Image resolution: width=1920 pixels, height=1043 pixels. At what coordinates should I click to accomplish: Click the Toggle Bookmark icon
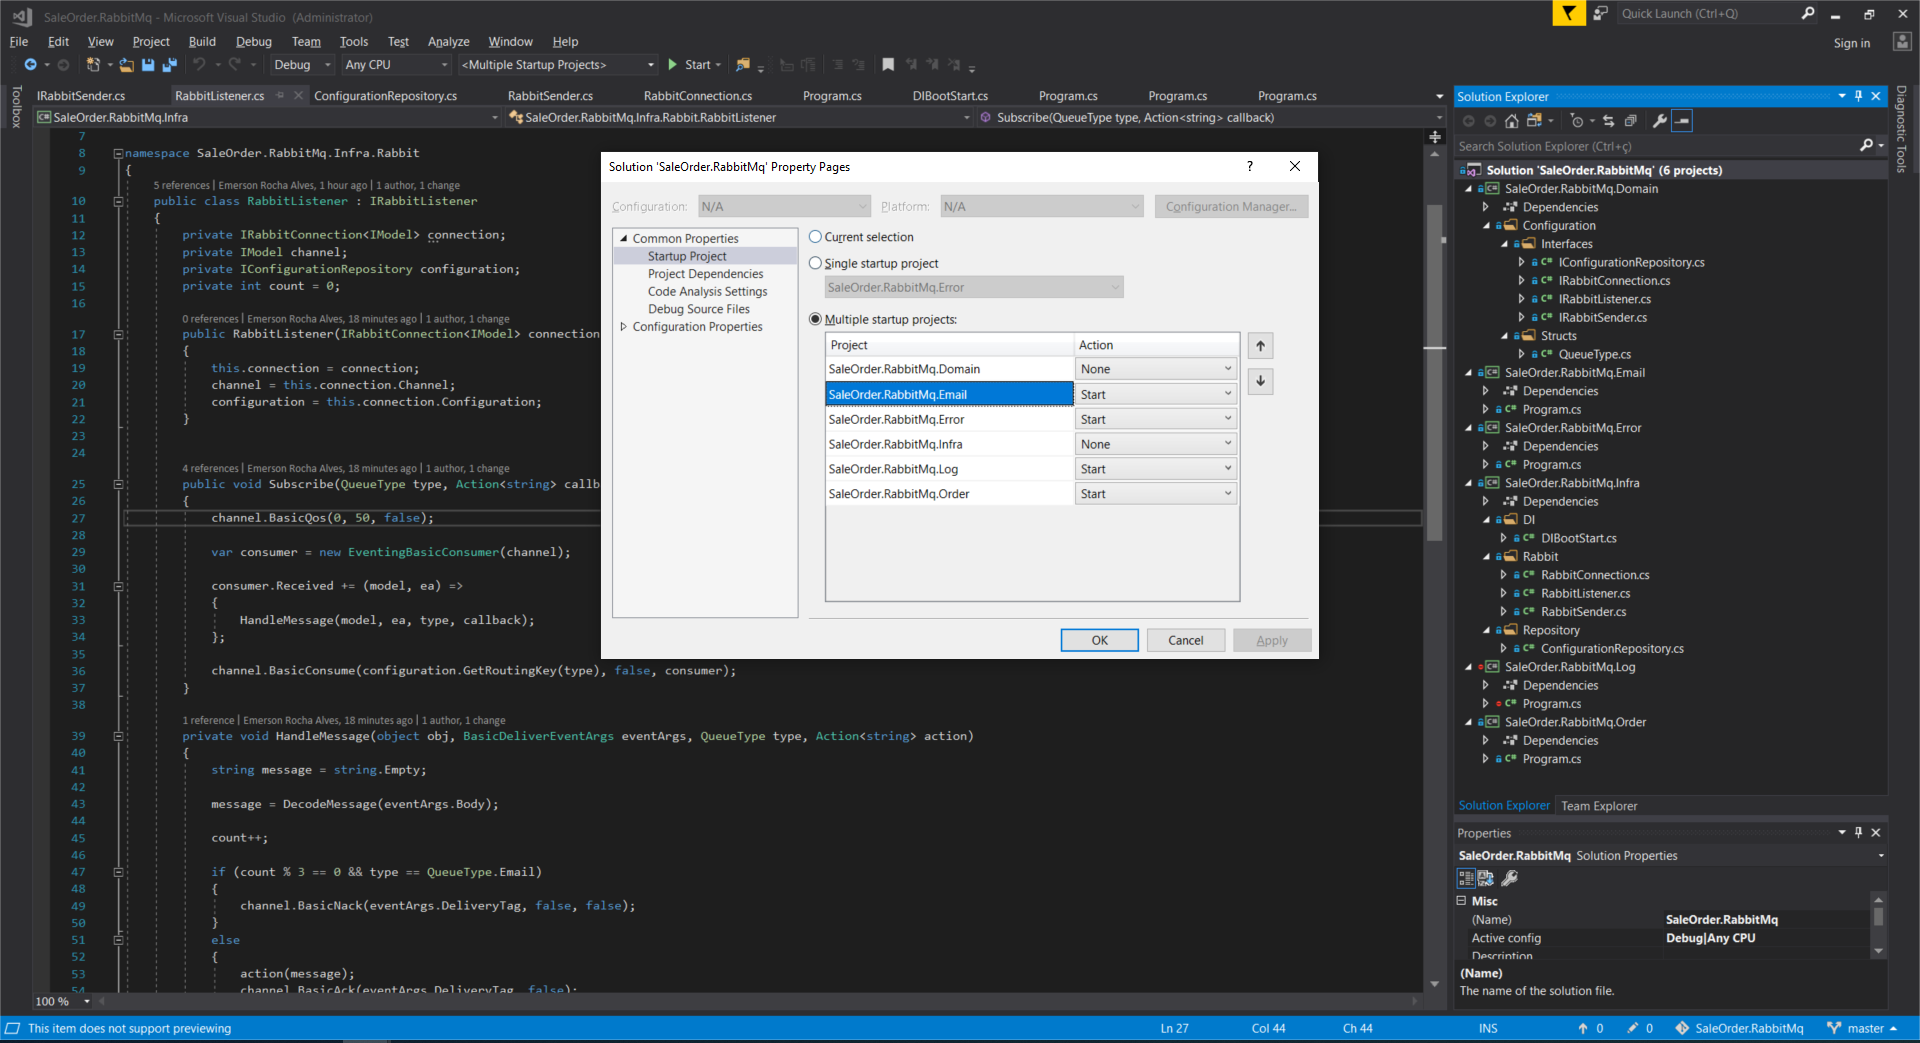pos(888,65)
